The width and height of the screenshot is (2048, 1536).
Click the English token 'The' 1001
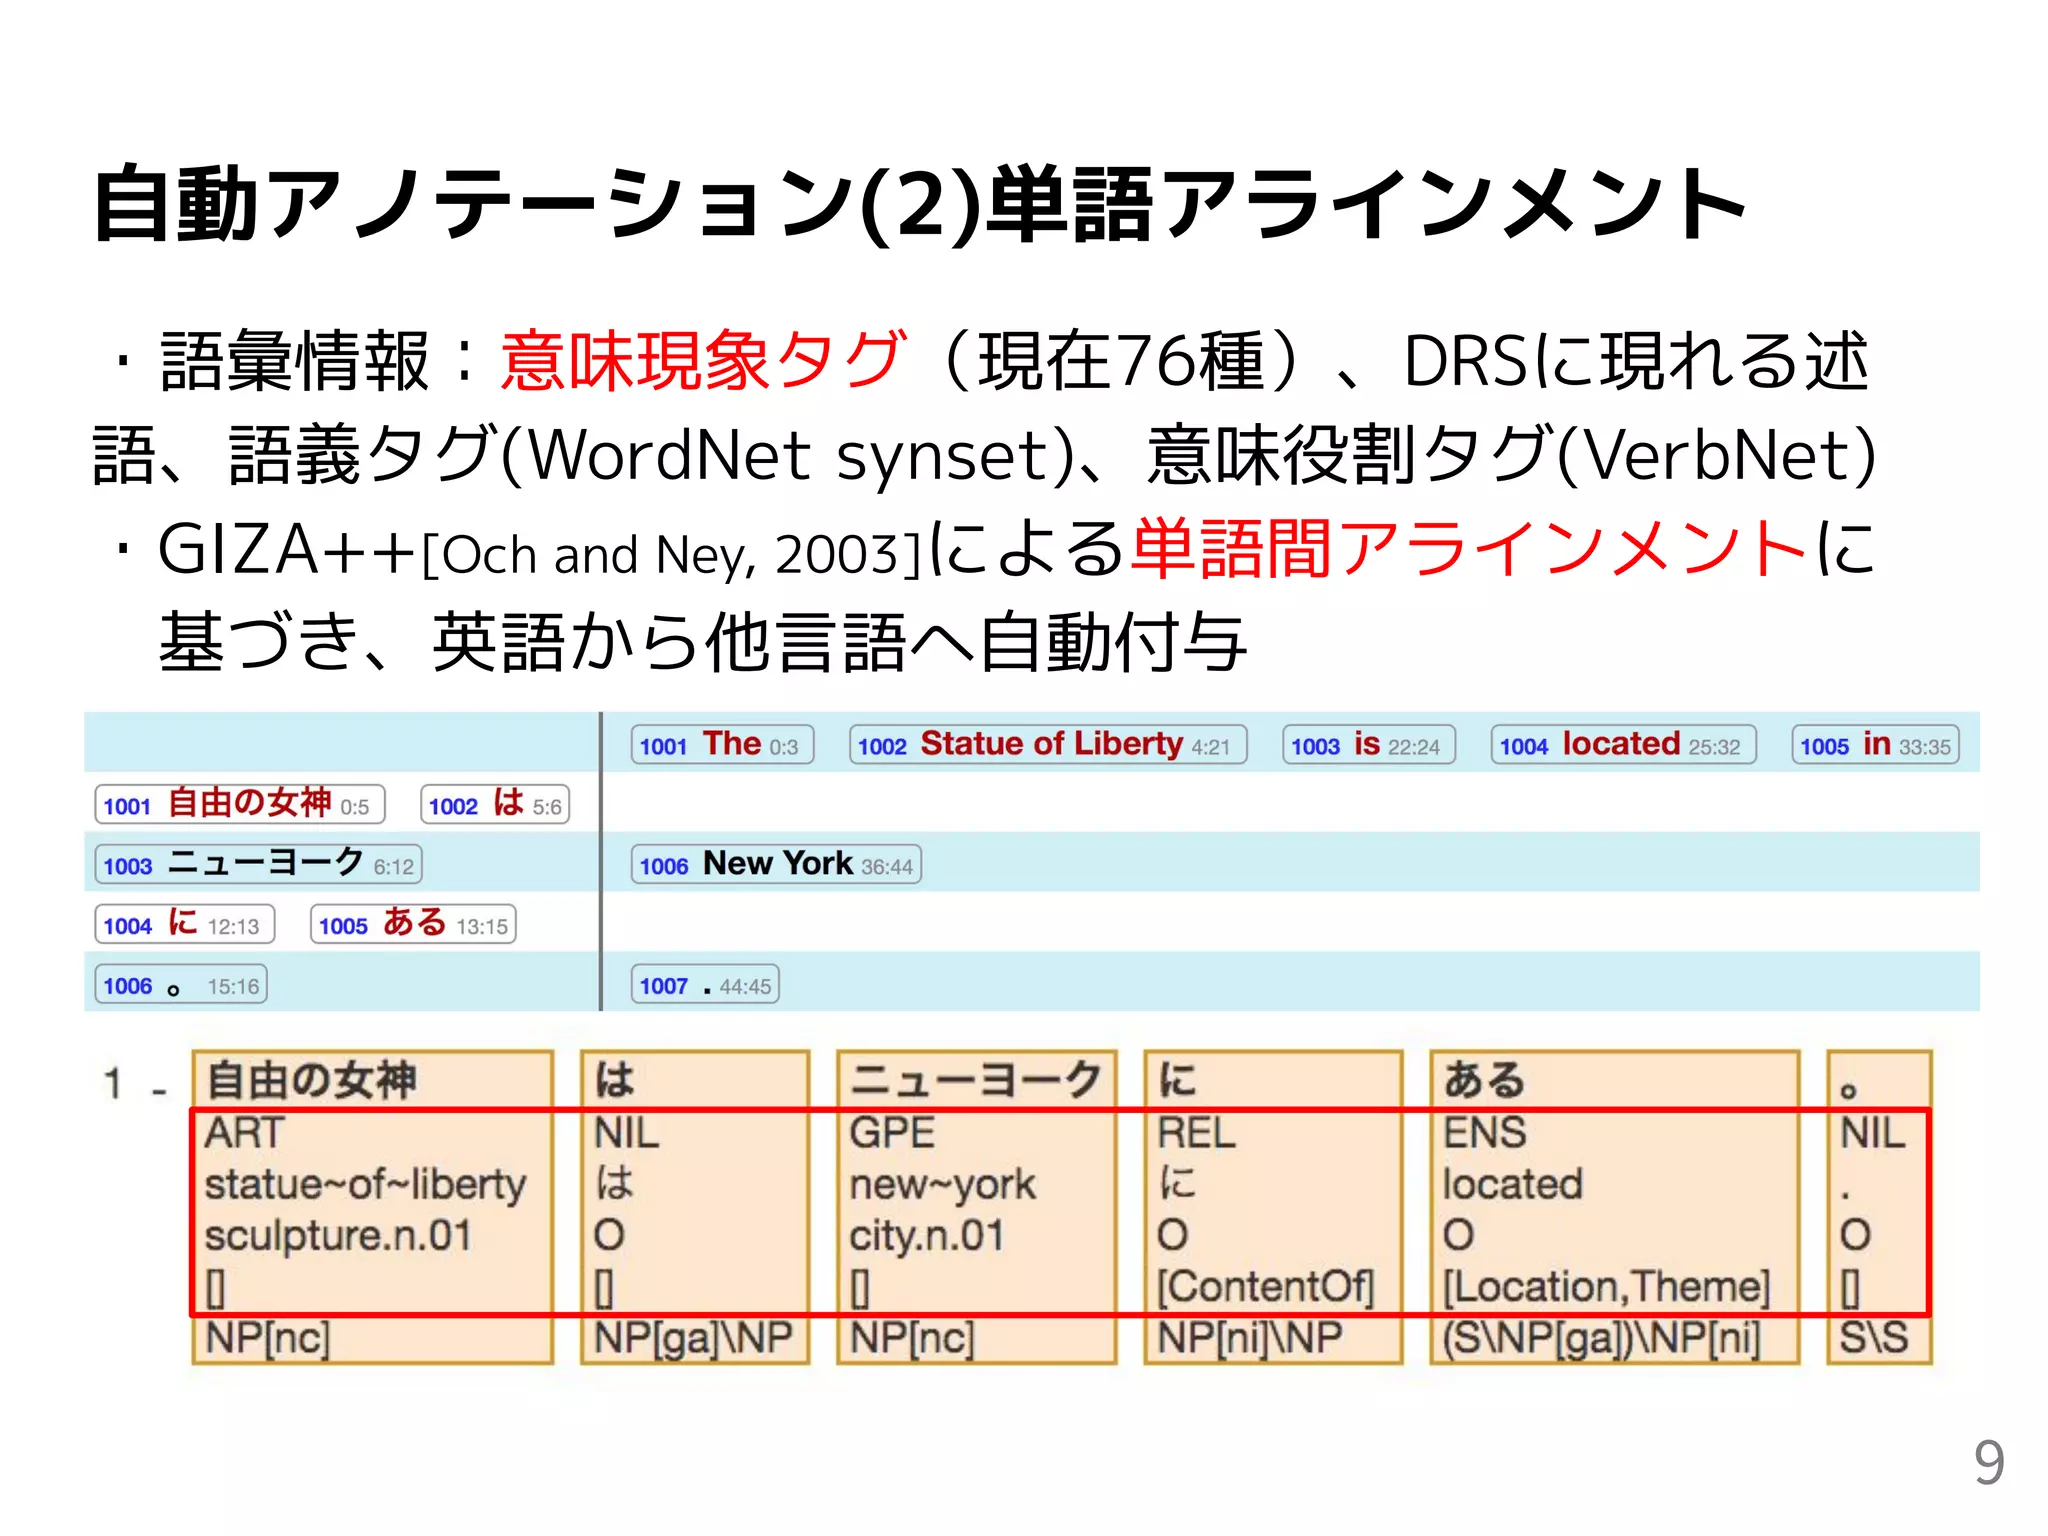coord(722,745)
